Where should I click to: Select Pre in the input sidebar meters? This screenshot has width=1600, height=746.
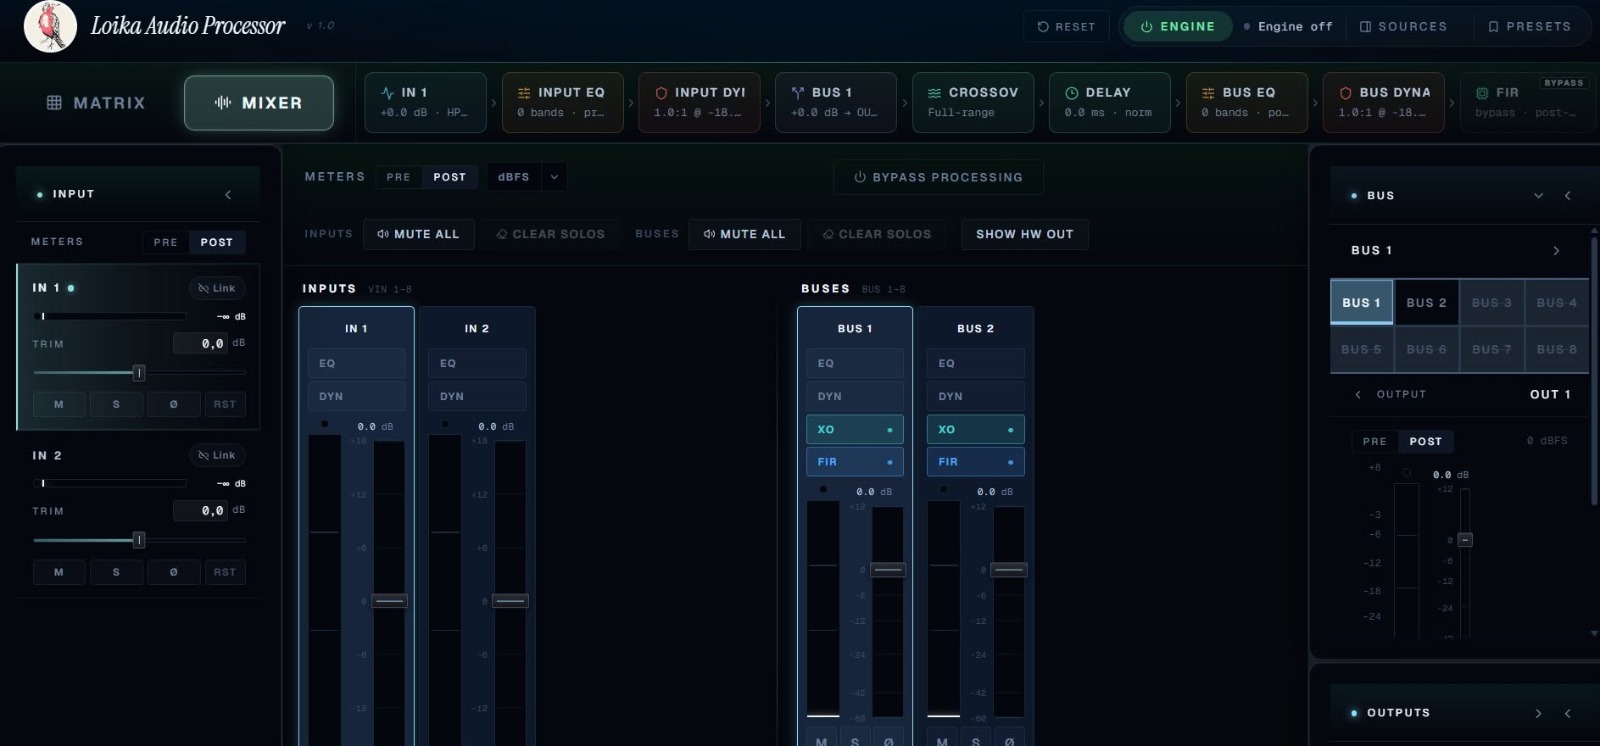[x=166, y=242]
